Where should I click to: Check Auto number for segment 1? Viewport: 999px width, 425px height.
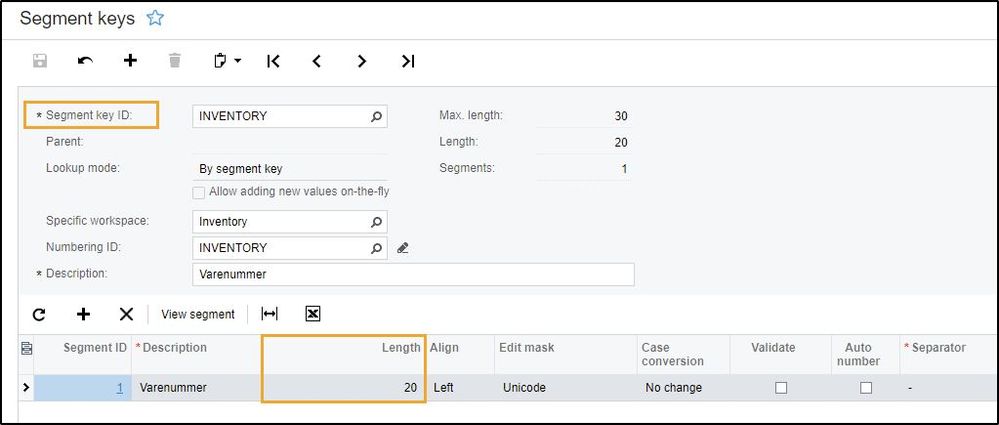[866, 387]
